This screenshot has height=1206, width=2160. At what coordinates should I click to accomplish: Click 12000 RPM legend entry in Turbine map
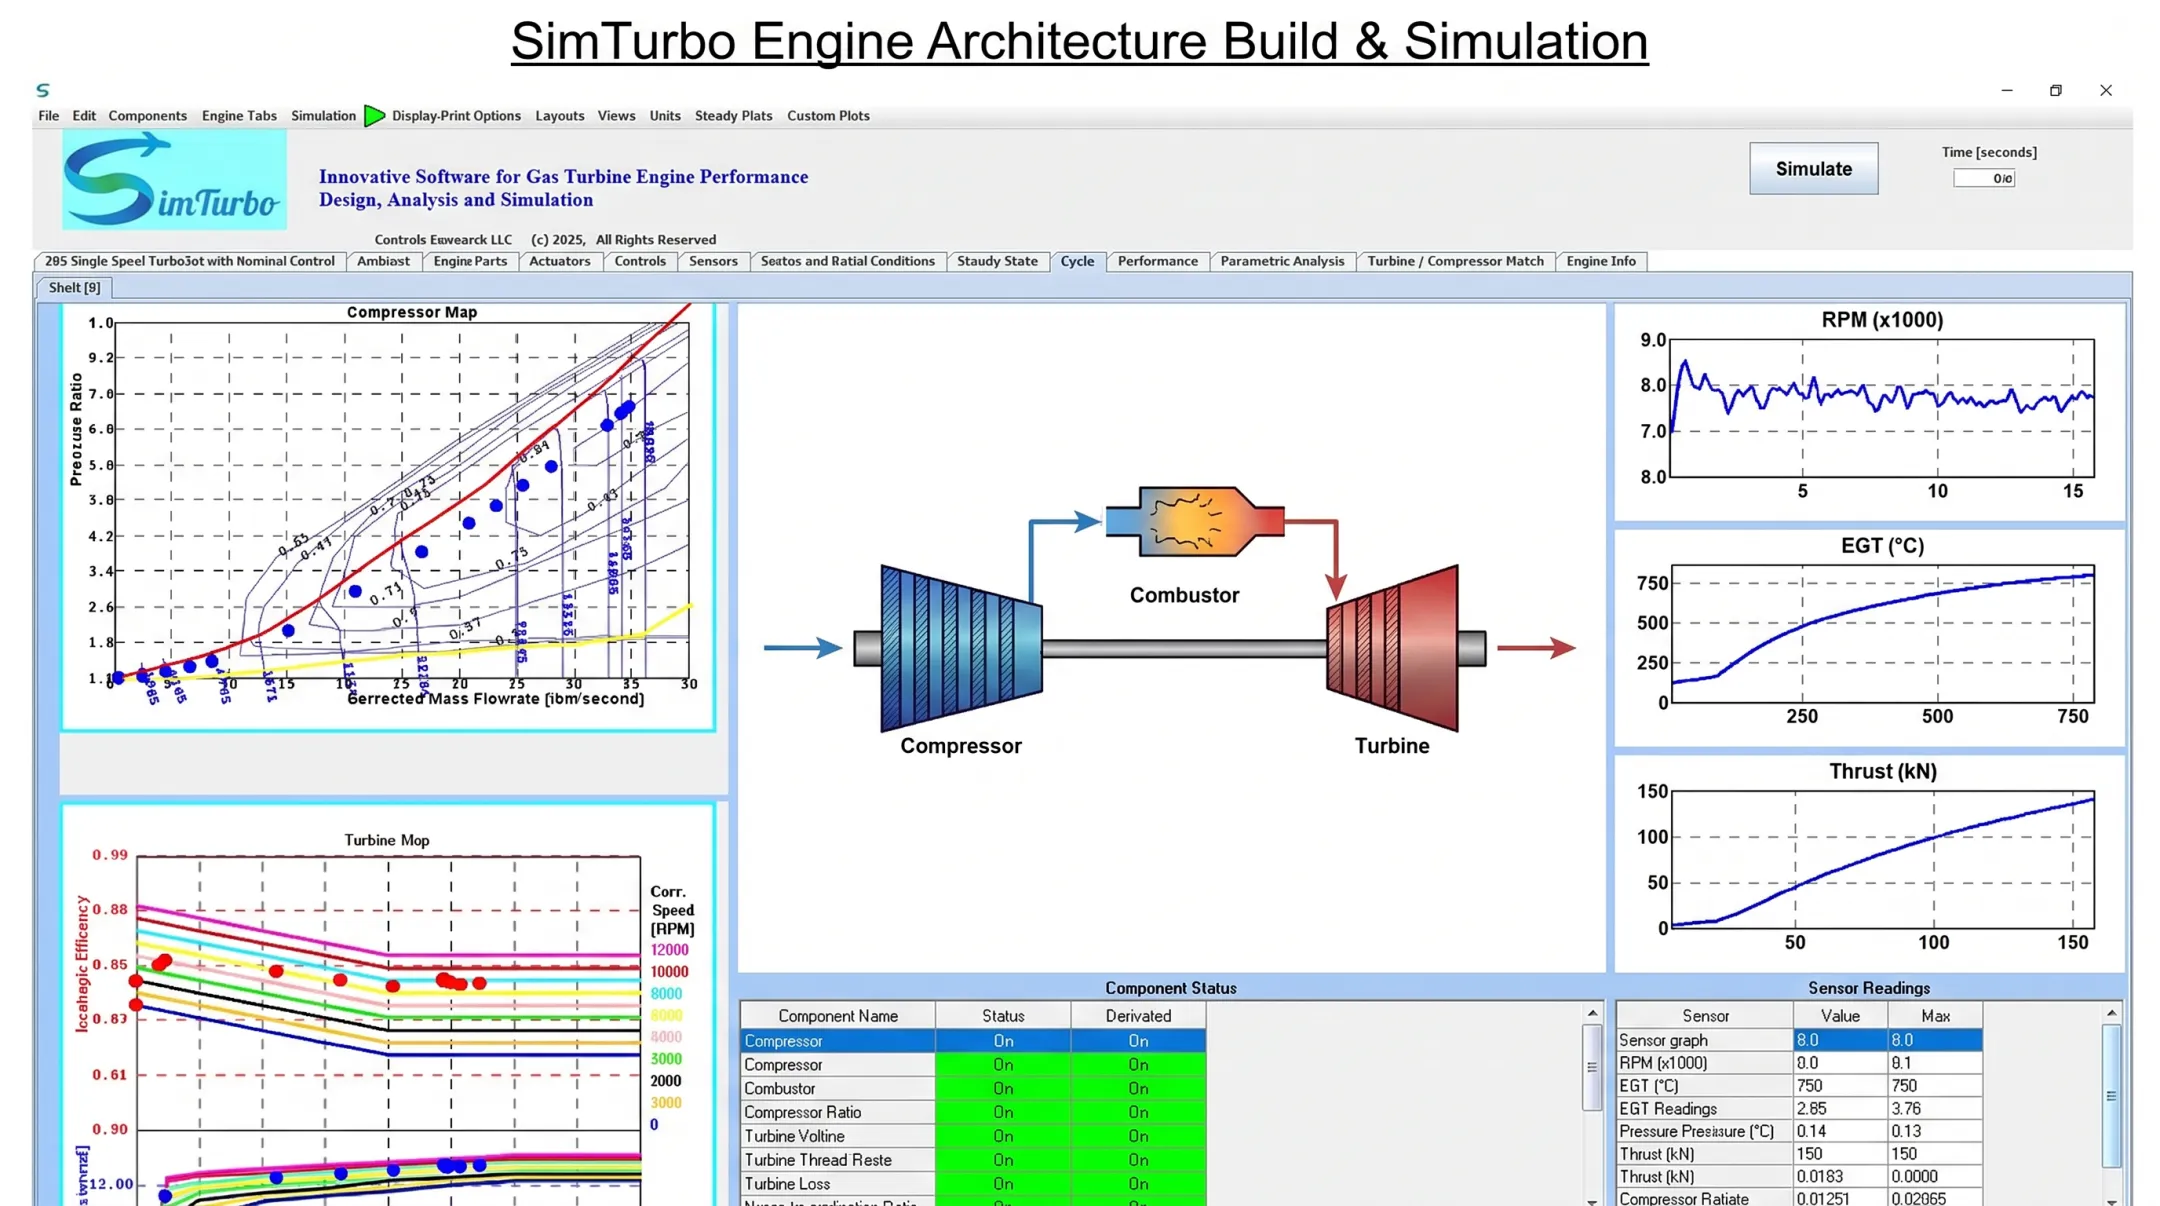669,950
